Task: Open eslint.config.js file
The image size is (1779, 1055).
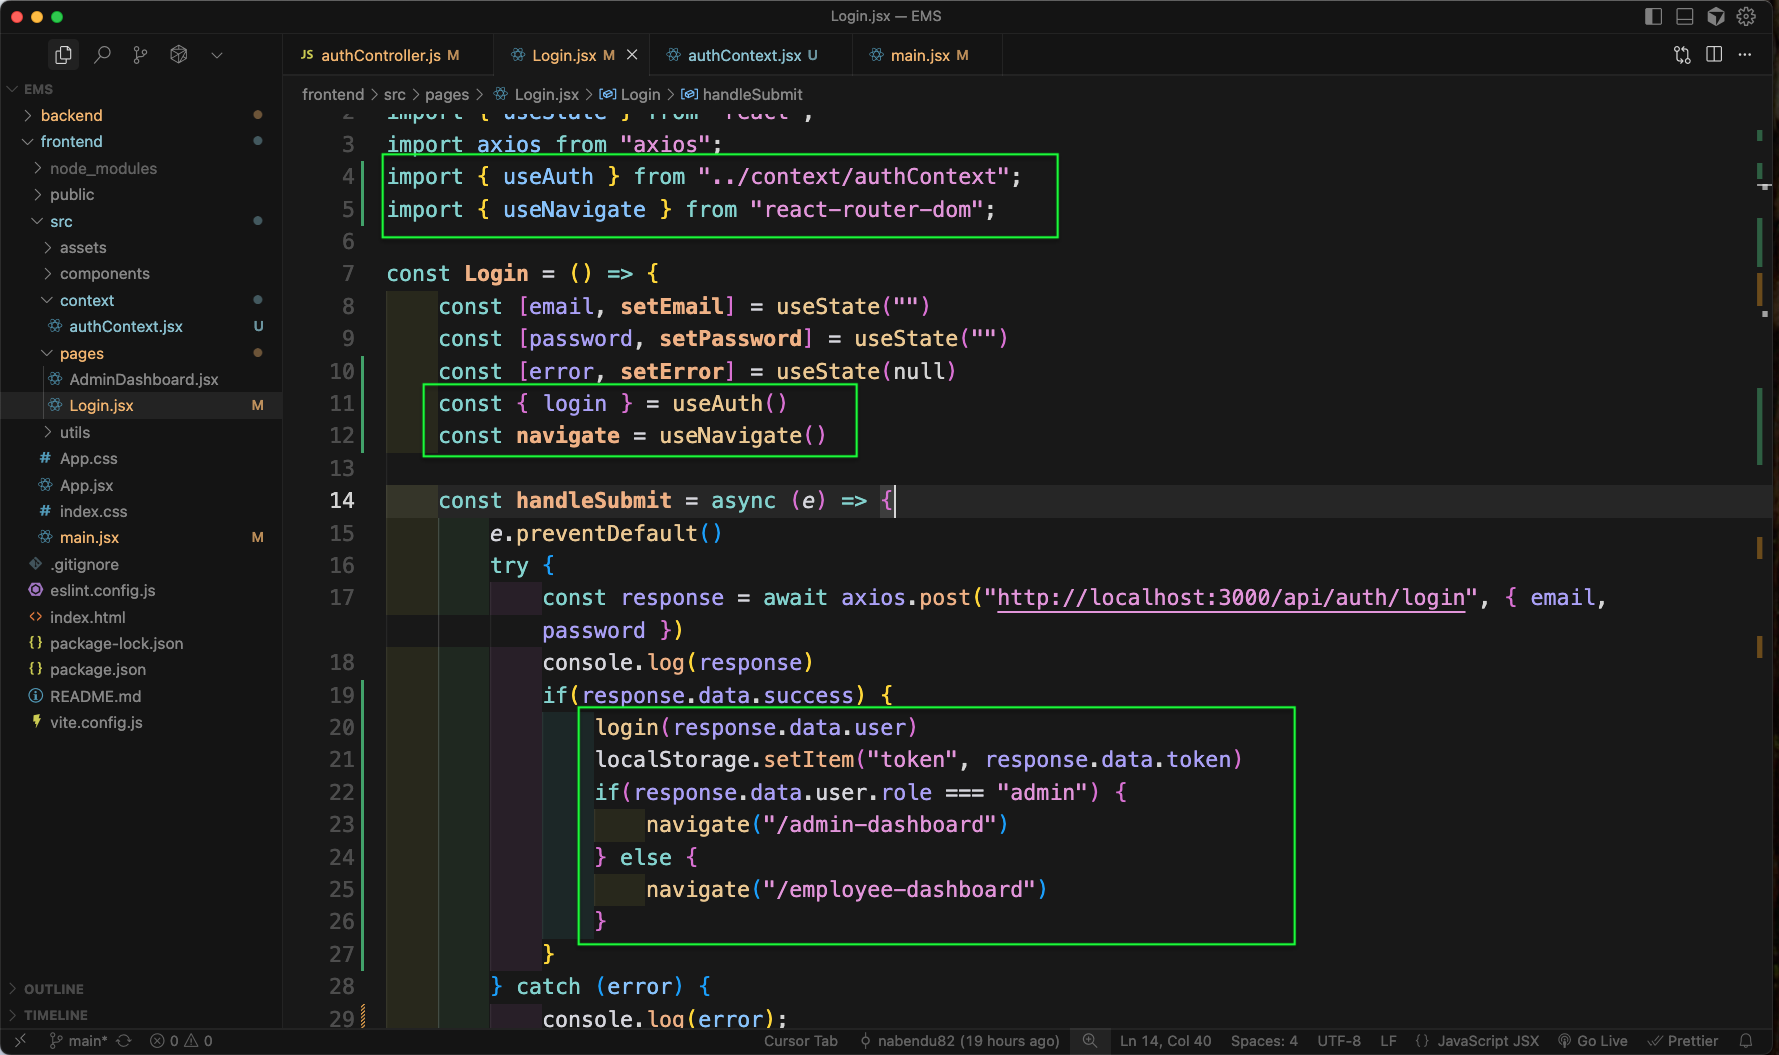Action: point(141,591)
